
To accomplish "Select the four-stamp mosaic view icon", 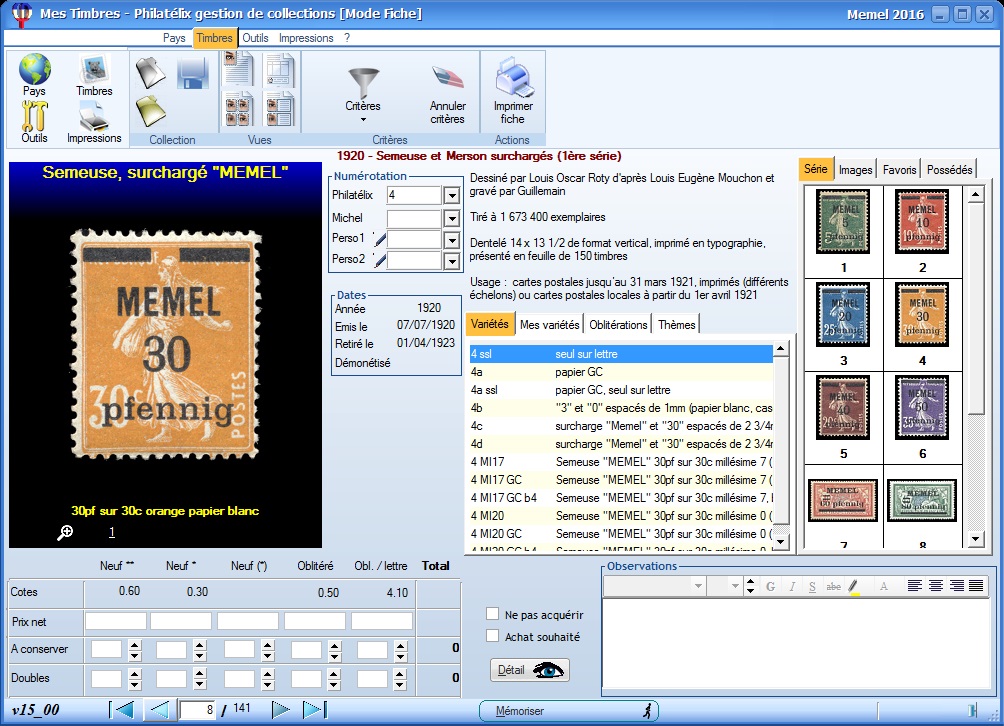I will tap(239, 109).
